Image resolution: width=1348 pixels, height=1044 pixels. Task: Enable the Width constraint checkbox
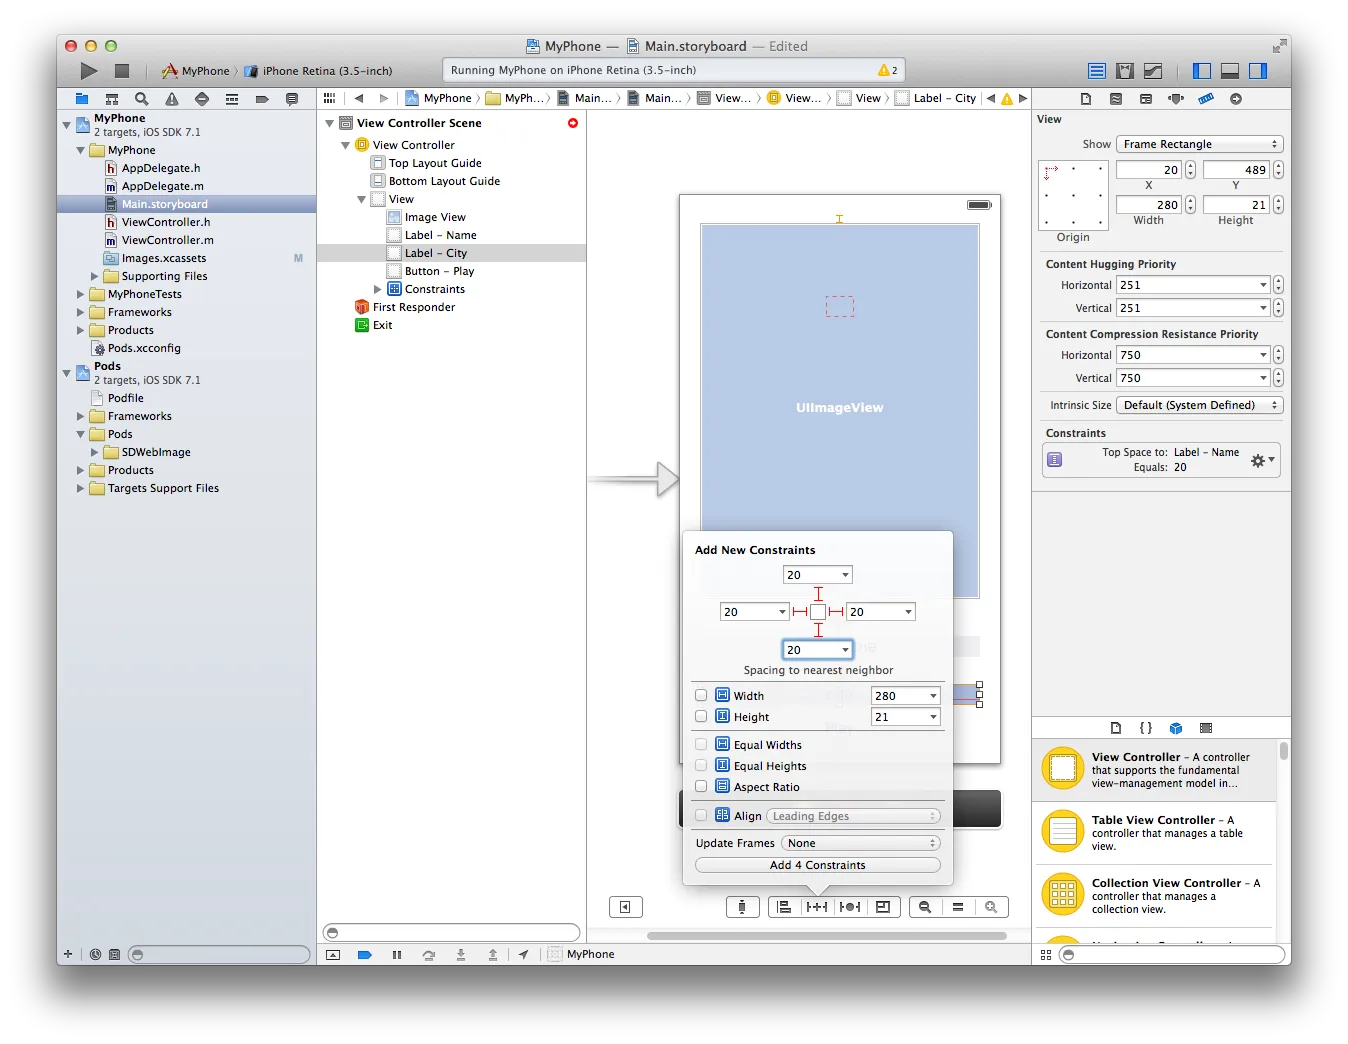[x=701, y=696]
